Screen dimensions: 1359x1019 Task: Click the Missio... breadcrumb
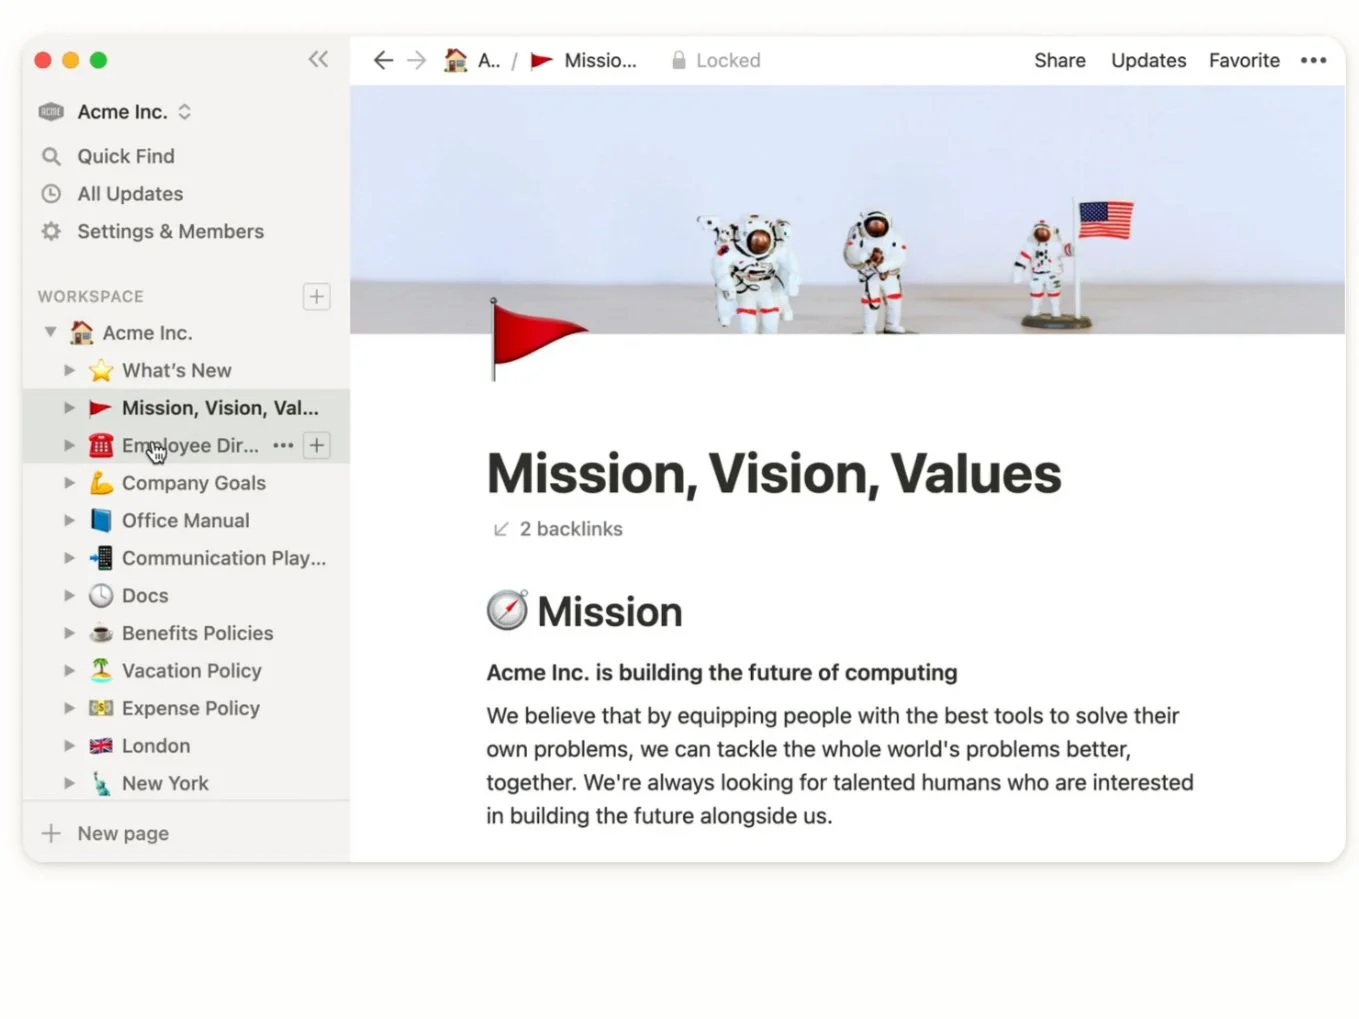tap(584, 60)
